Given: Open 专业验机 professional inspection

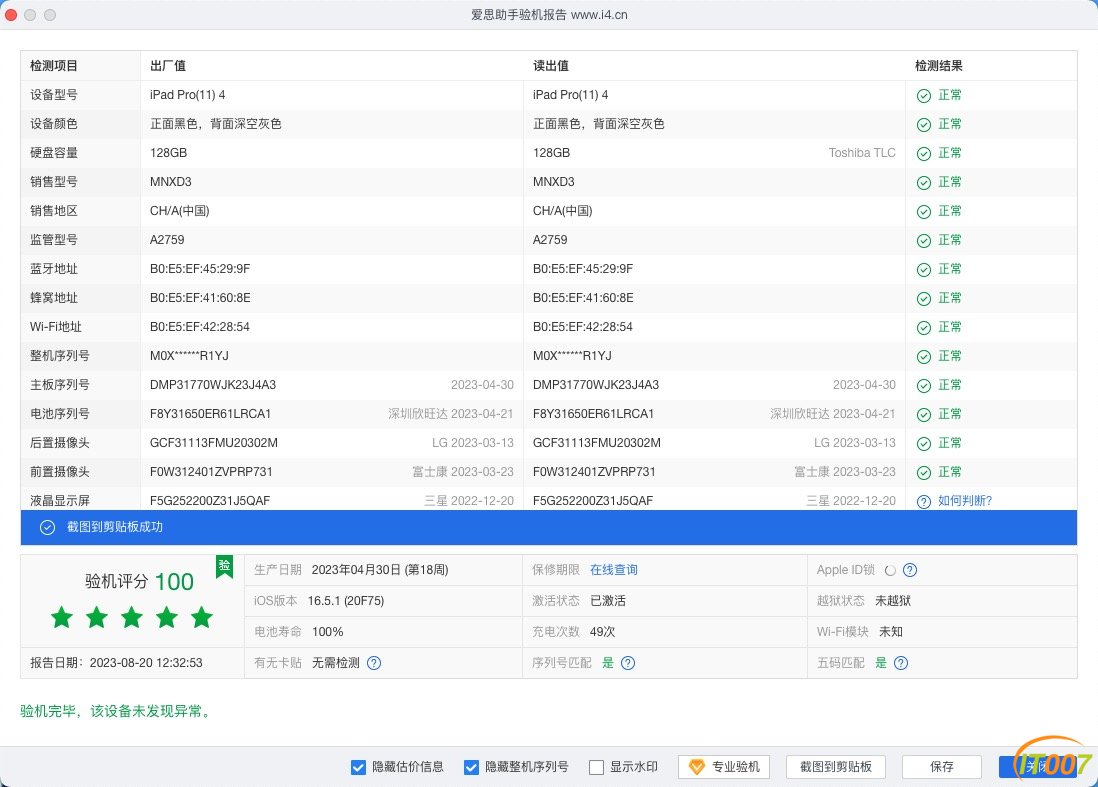Looking at the screenshot, I should point(723,767).
